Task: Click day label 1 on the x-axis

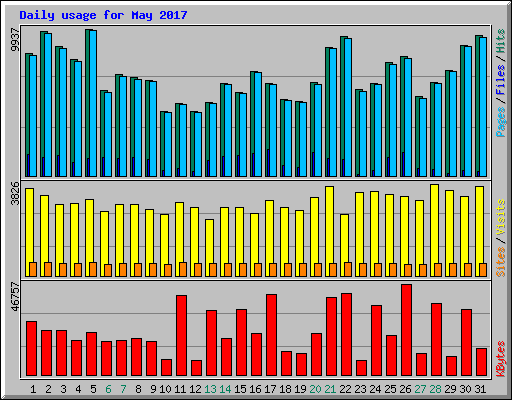Action: (33, 389)
